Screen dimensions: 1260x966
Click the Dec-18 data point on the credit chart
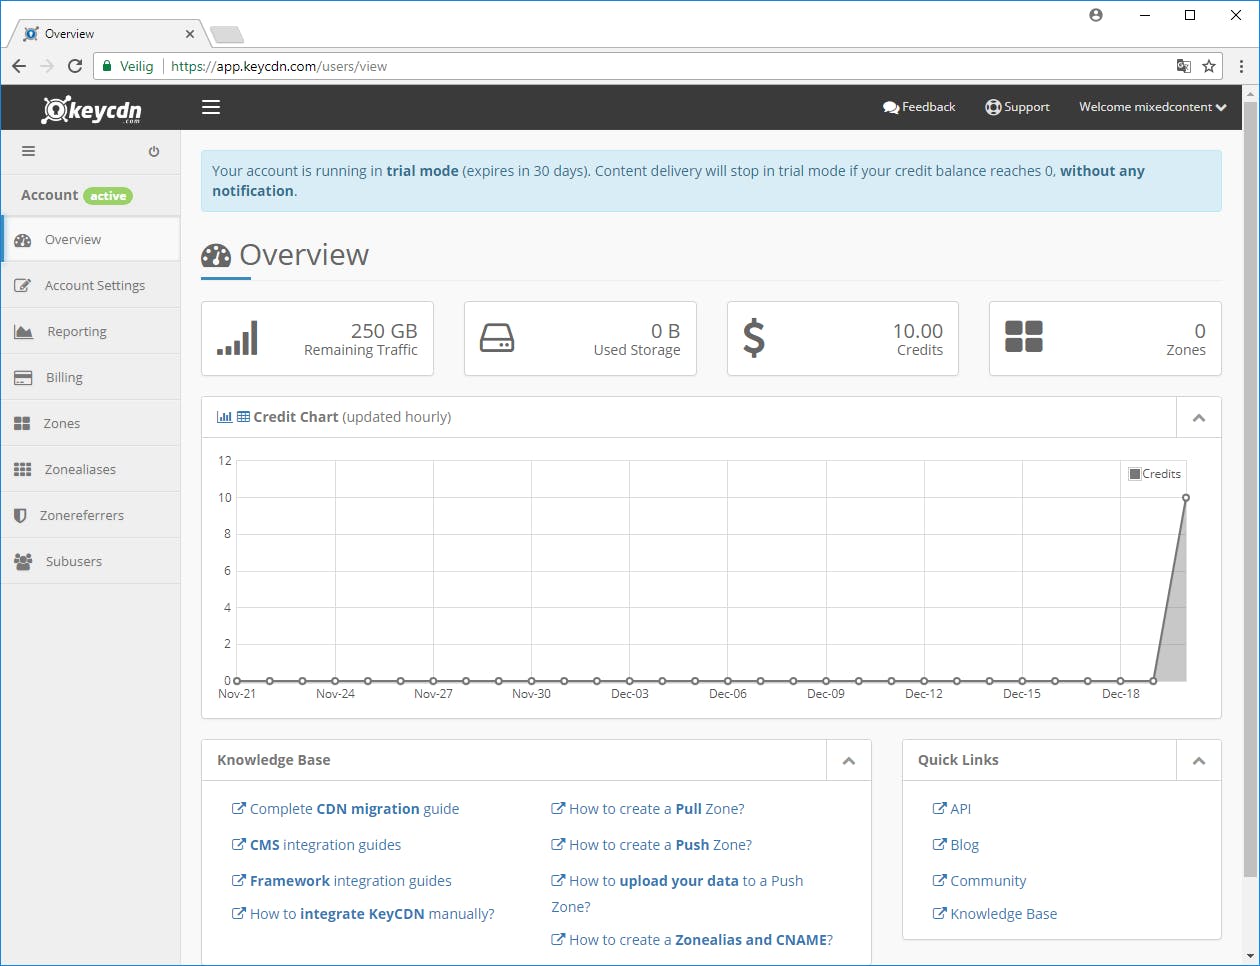pyautogui.click(x=1120, y=681)
